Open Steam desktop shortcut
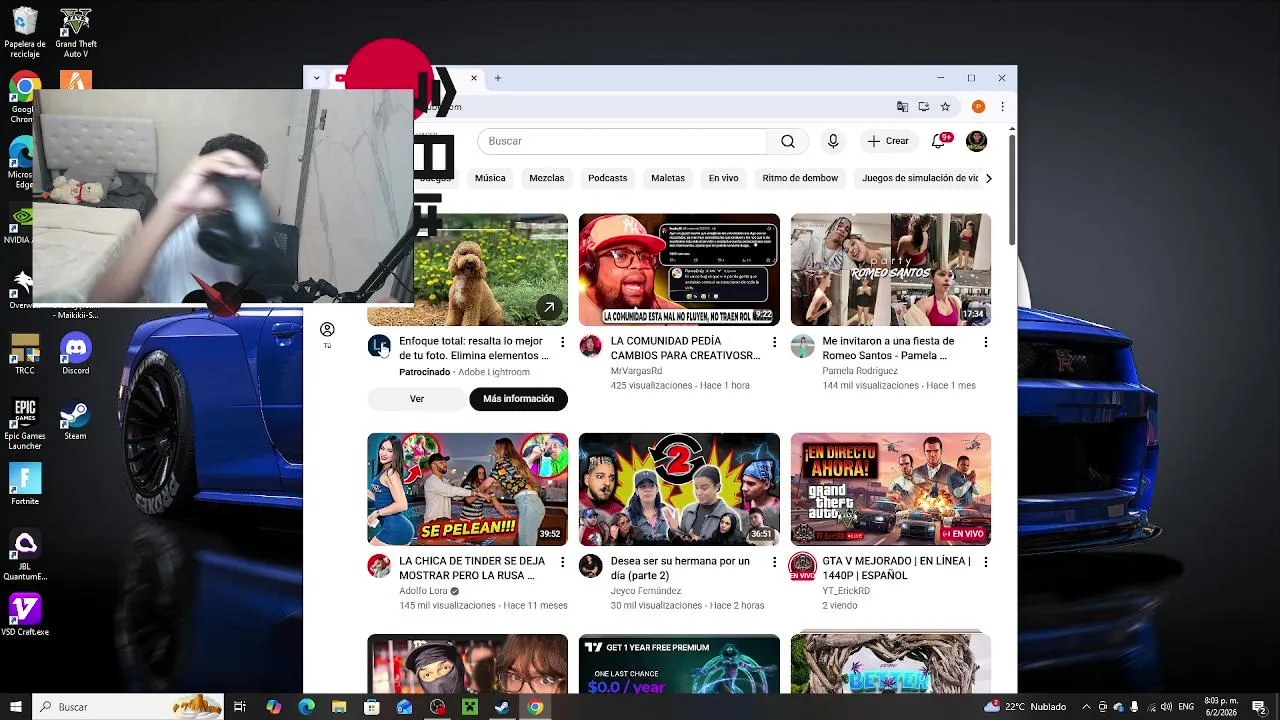Image resolution: width=1280 pixels, height=720 pixels. [76, 420]
